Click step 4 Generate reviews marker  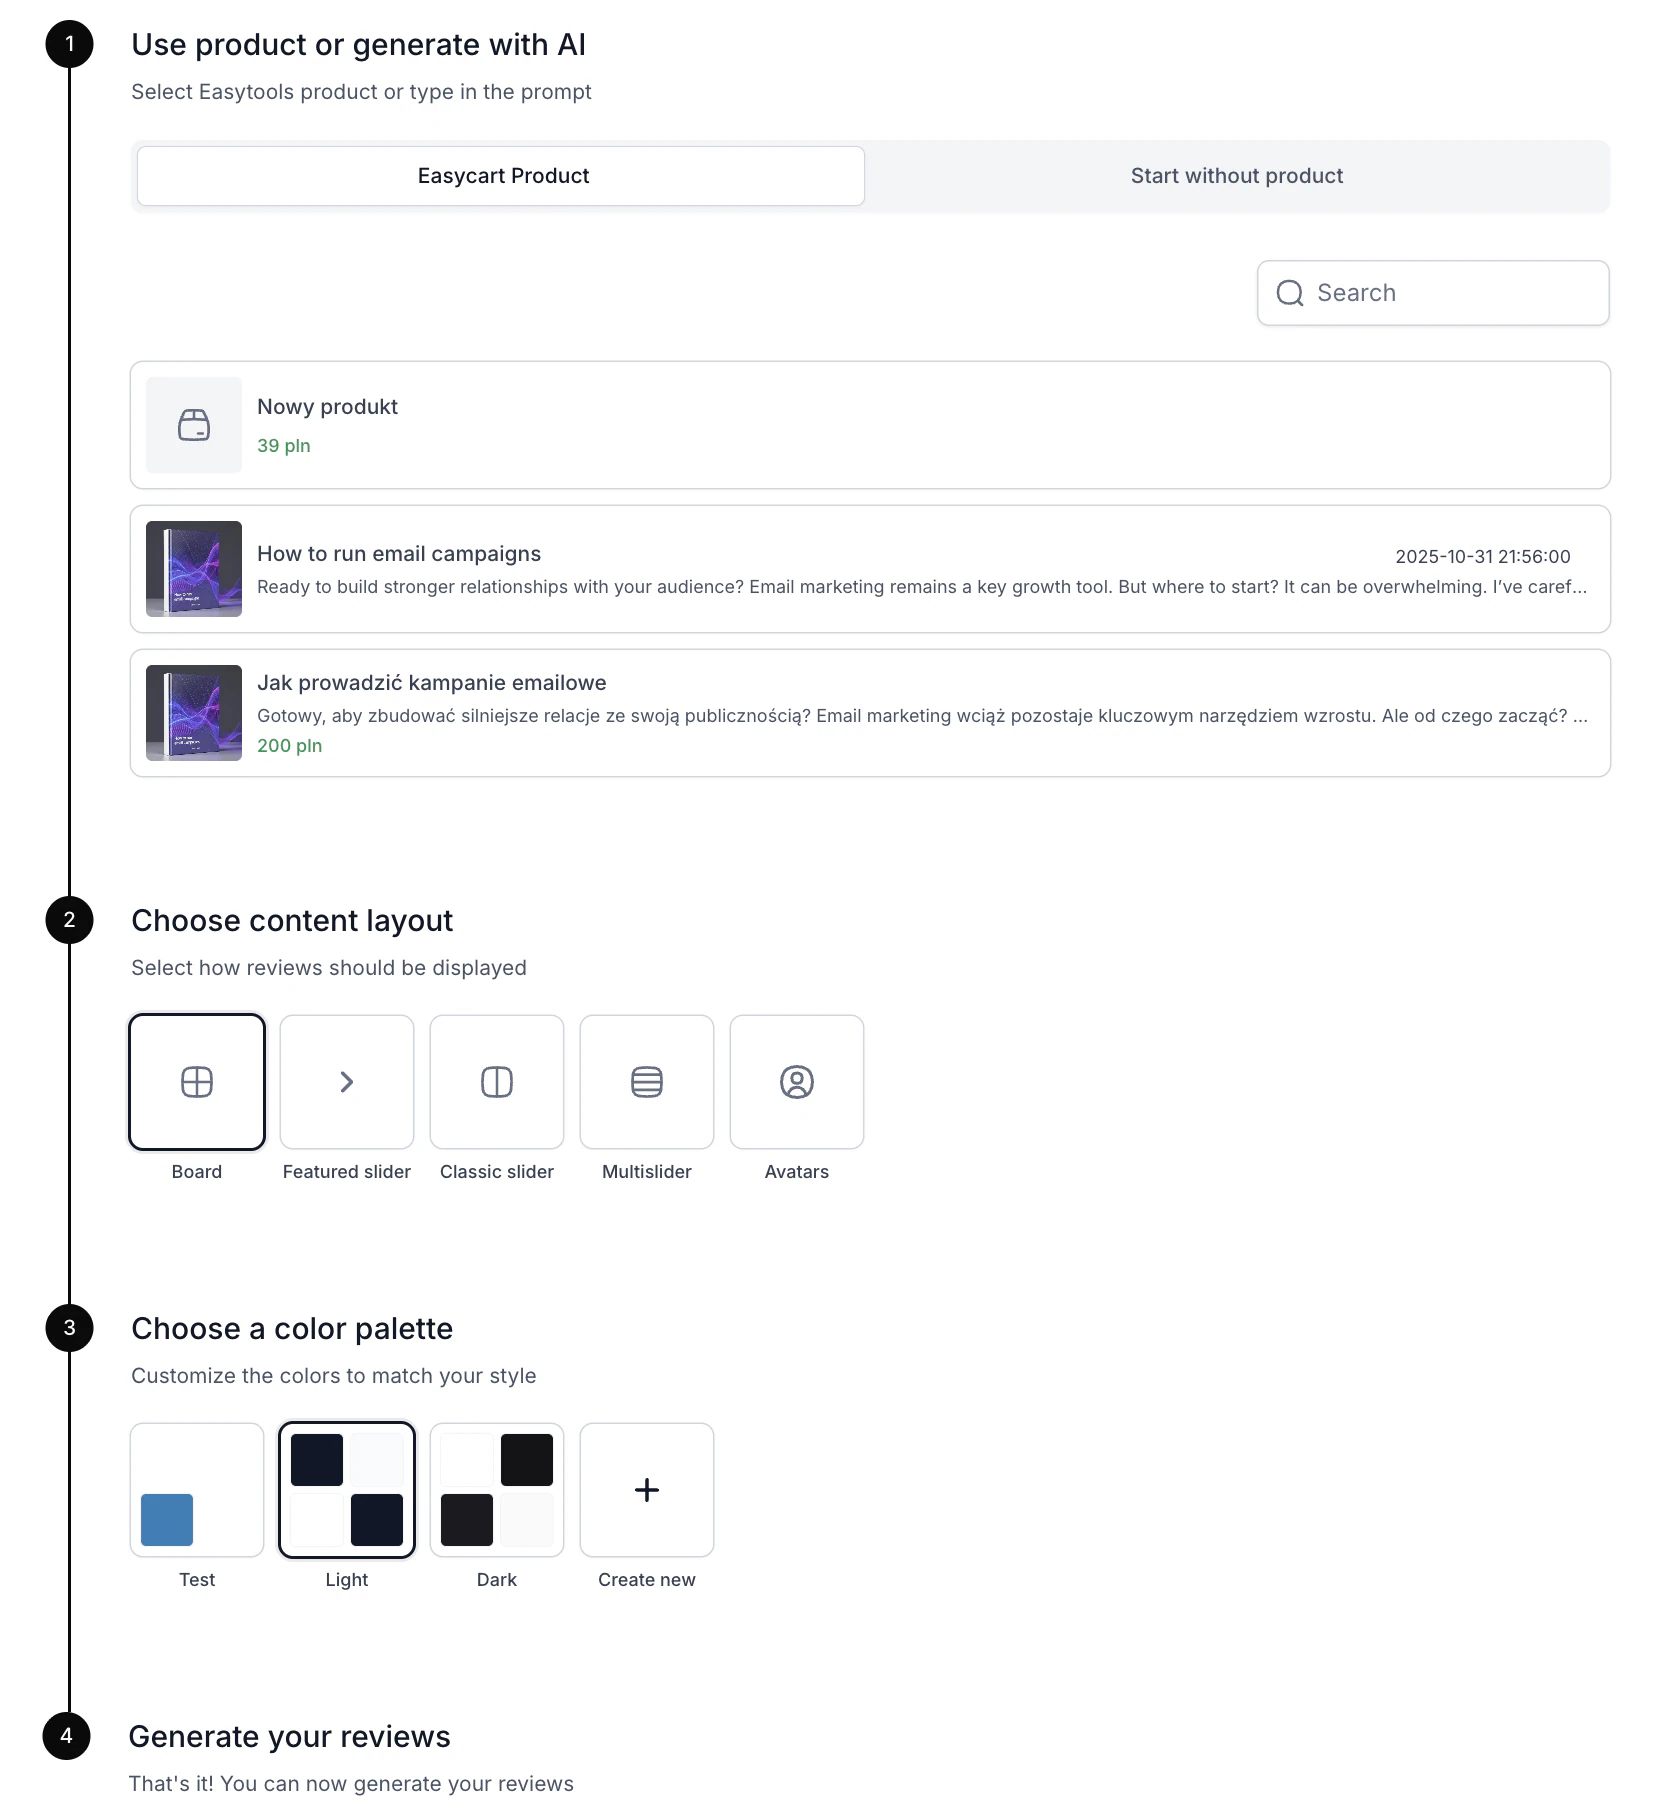66,1736
